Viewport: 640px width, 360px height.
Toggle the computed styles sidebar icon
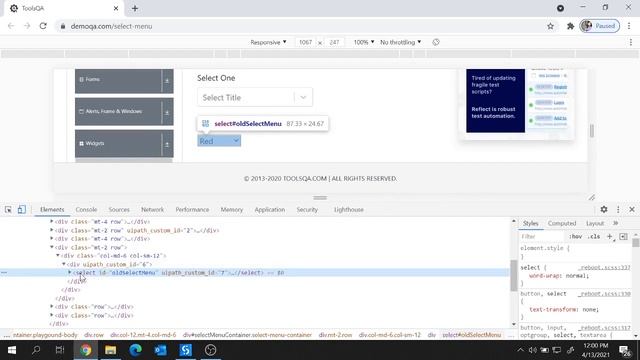click(x=623, y=237)
